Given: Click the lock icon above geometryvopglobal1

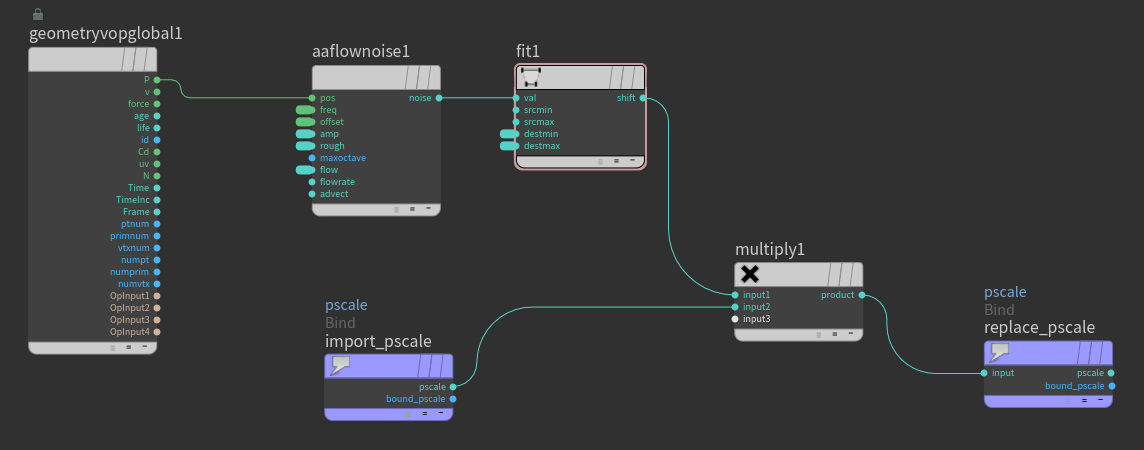Looking at the screenshot, I should (x=38, y=14).
